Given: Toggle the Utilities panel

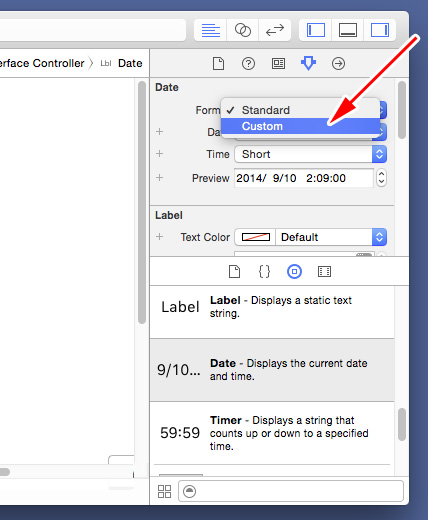Looking at the screenshot, I should 380,30.
